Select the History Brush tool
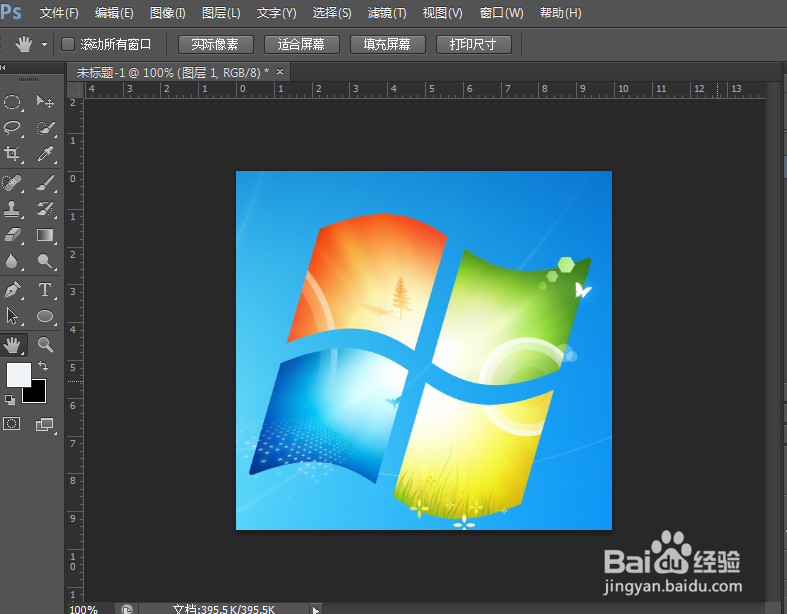The image size is (787, 614). pyautogui.click(x=45, y=208)
